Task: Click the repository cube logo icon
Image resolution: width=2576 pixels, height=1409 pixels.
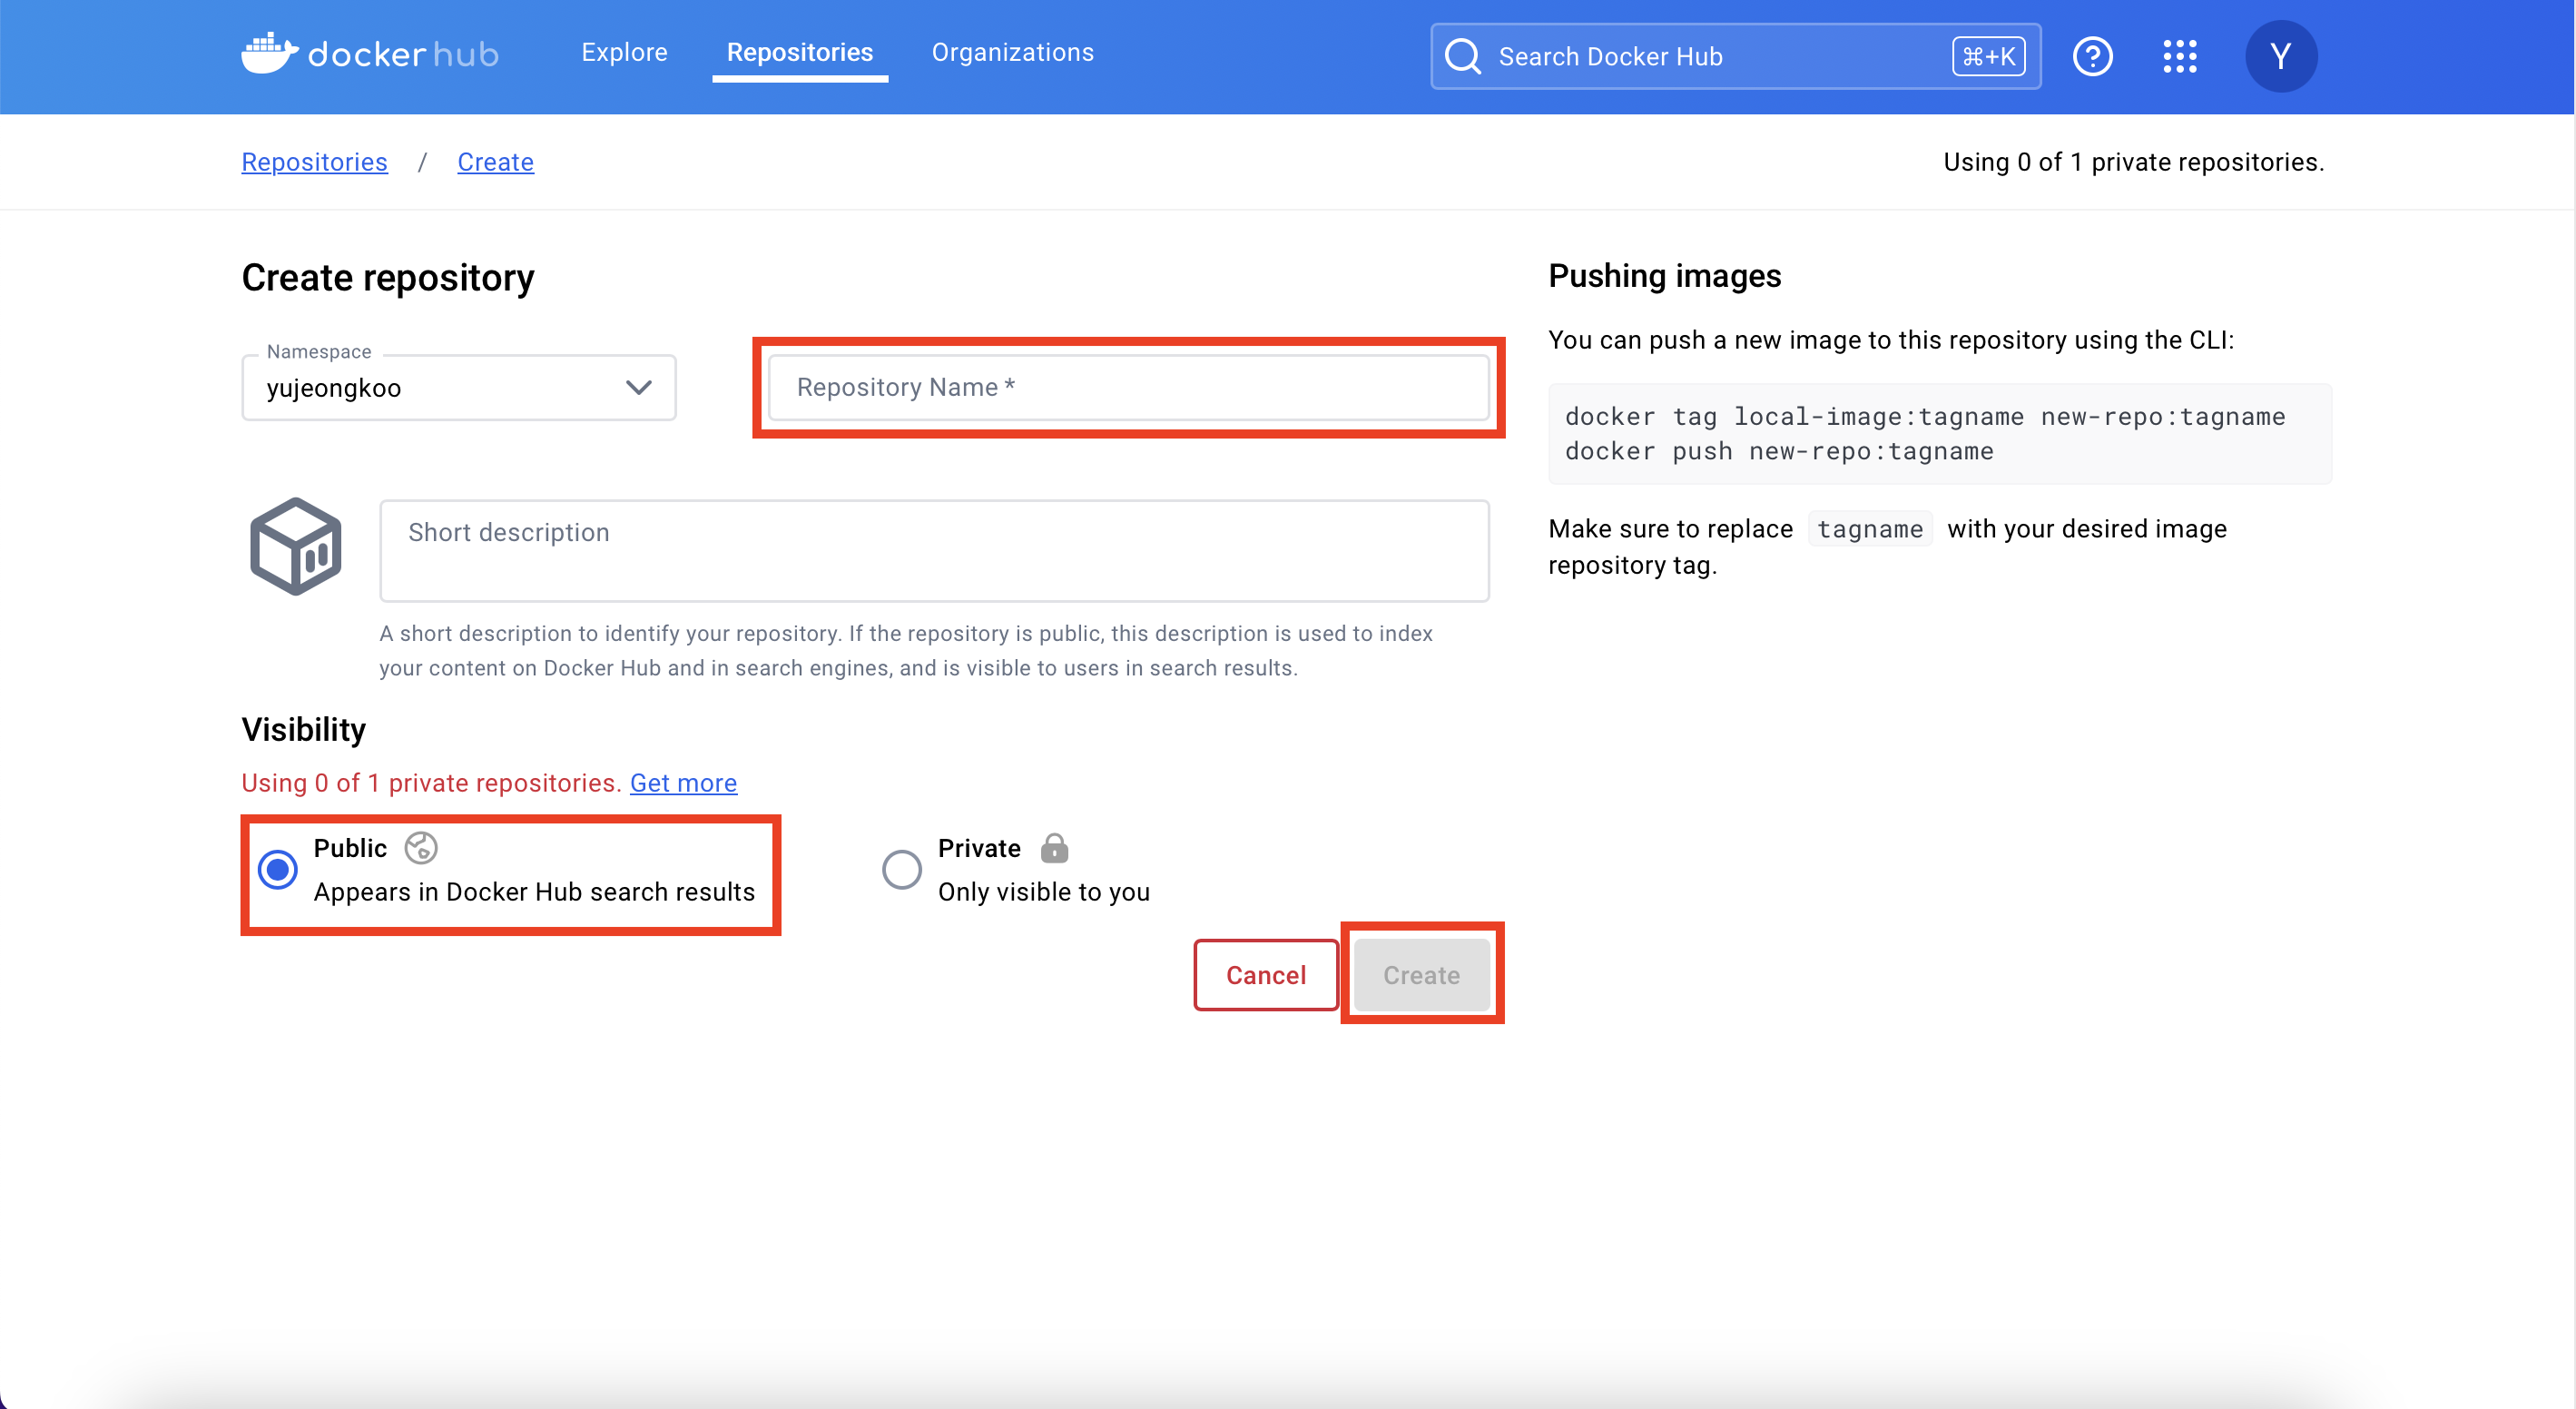Action: [296, 546]
